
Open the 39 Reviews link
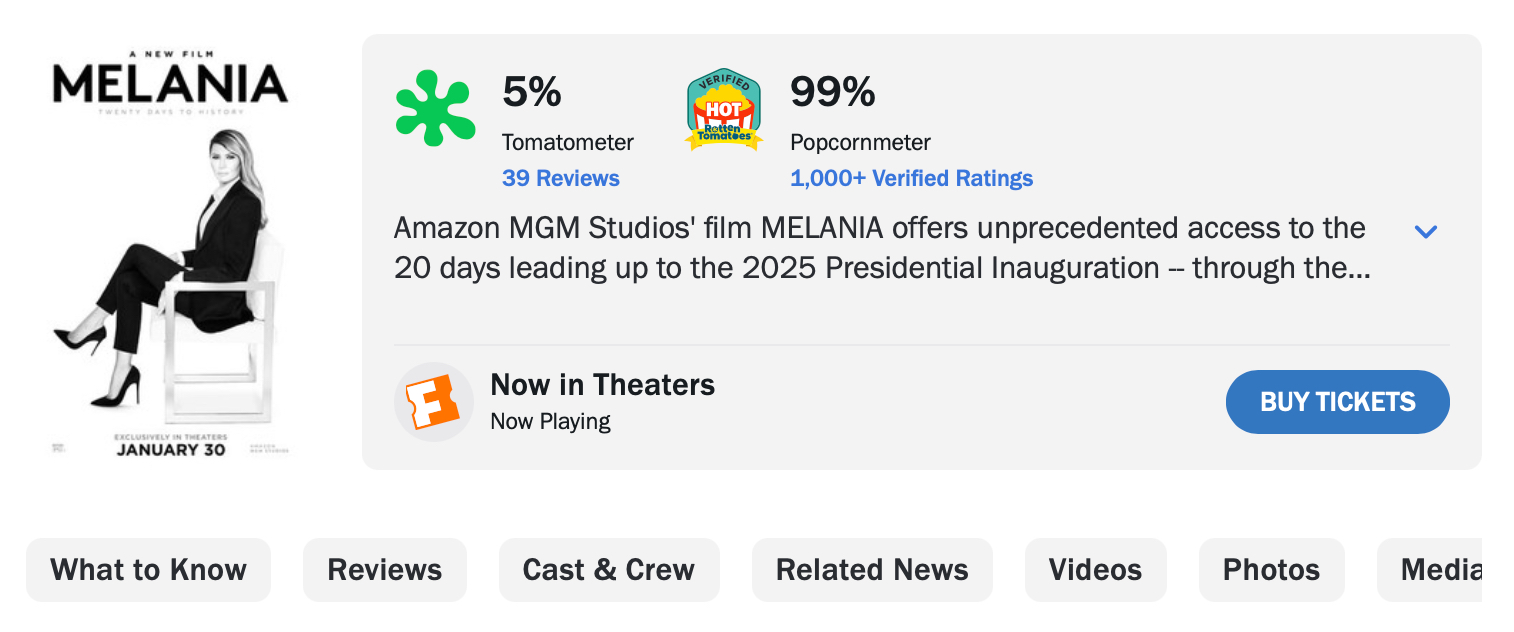click(x=560, y=179)
